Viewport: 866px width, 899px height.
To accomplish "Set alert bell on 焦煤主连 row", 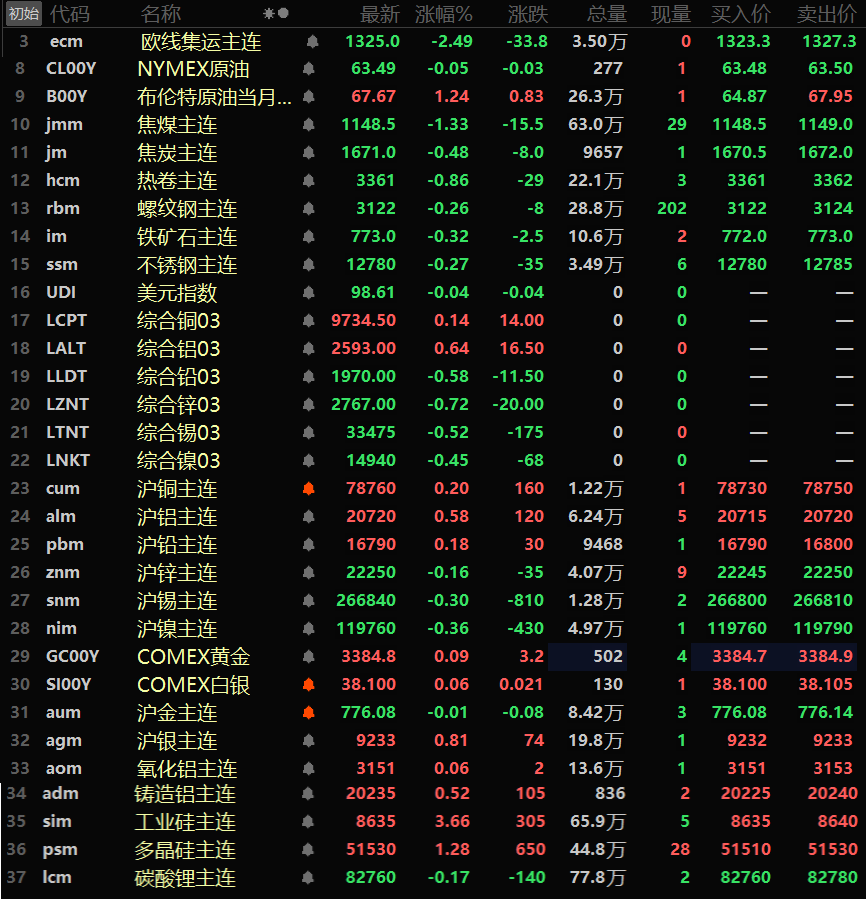I will click(308, 125).
